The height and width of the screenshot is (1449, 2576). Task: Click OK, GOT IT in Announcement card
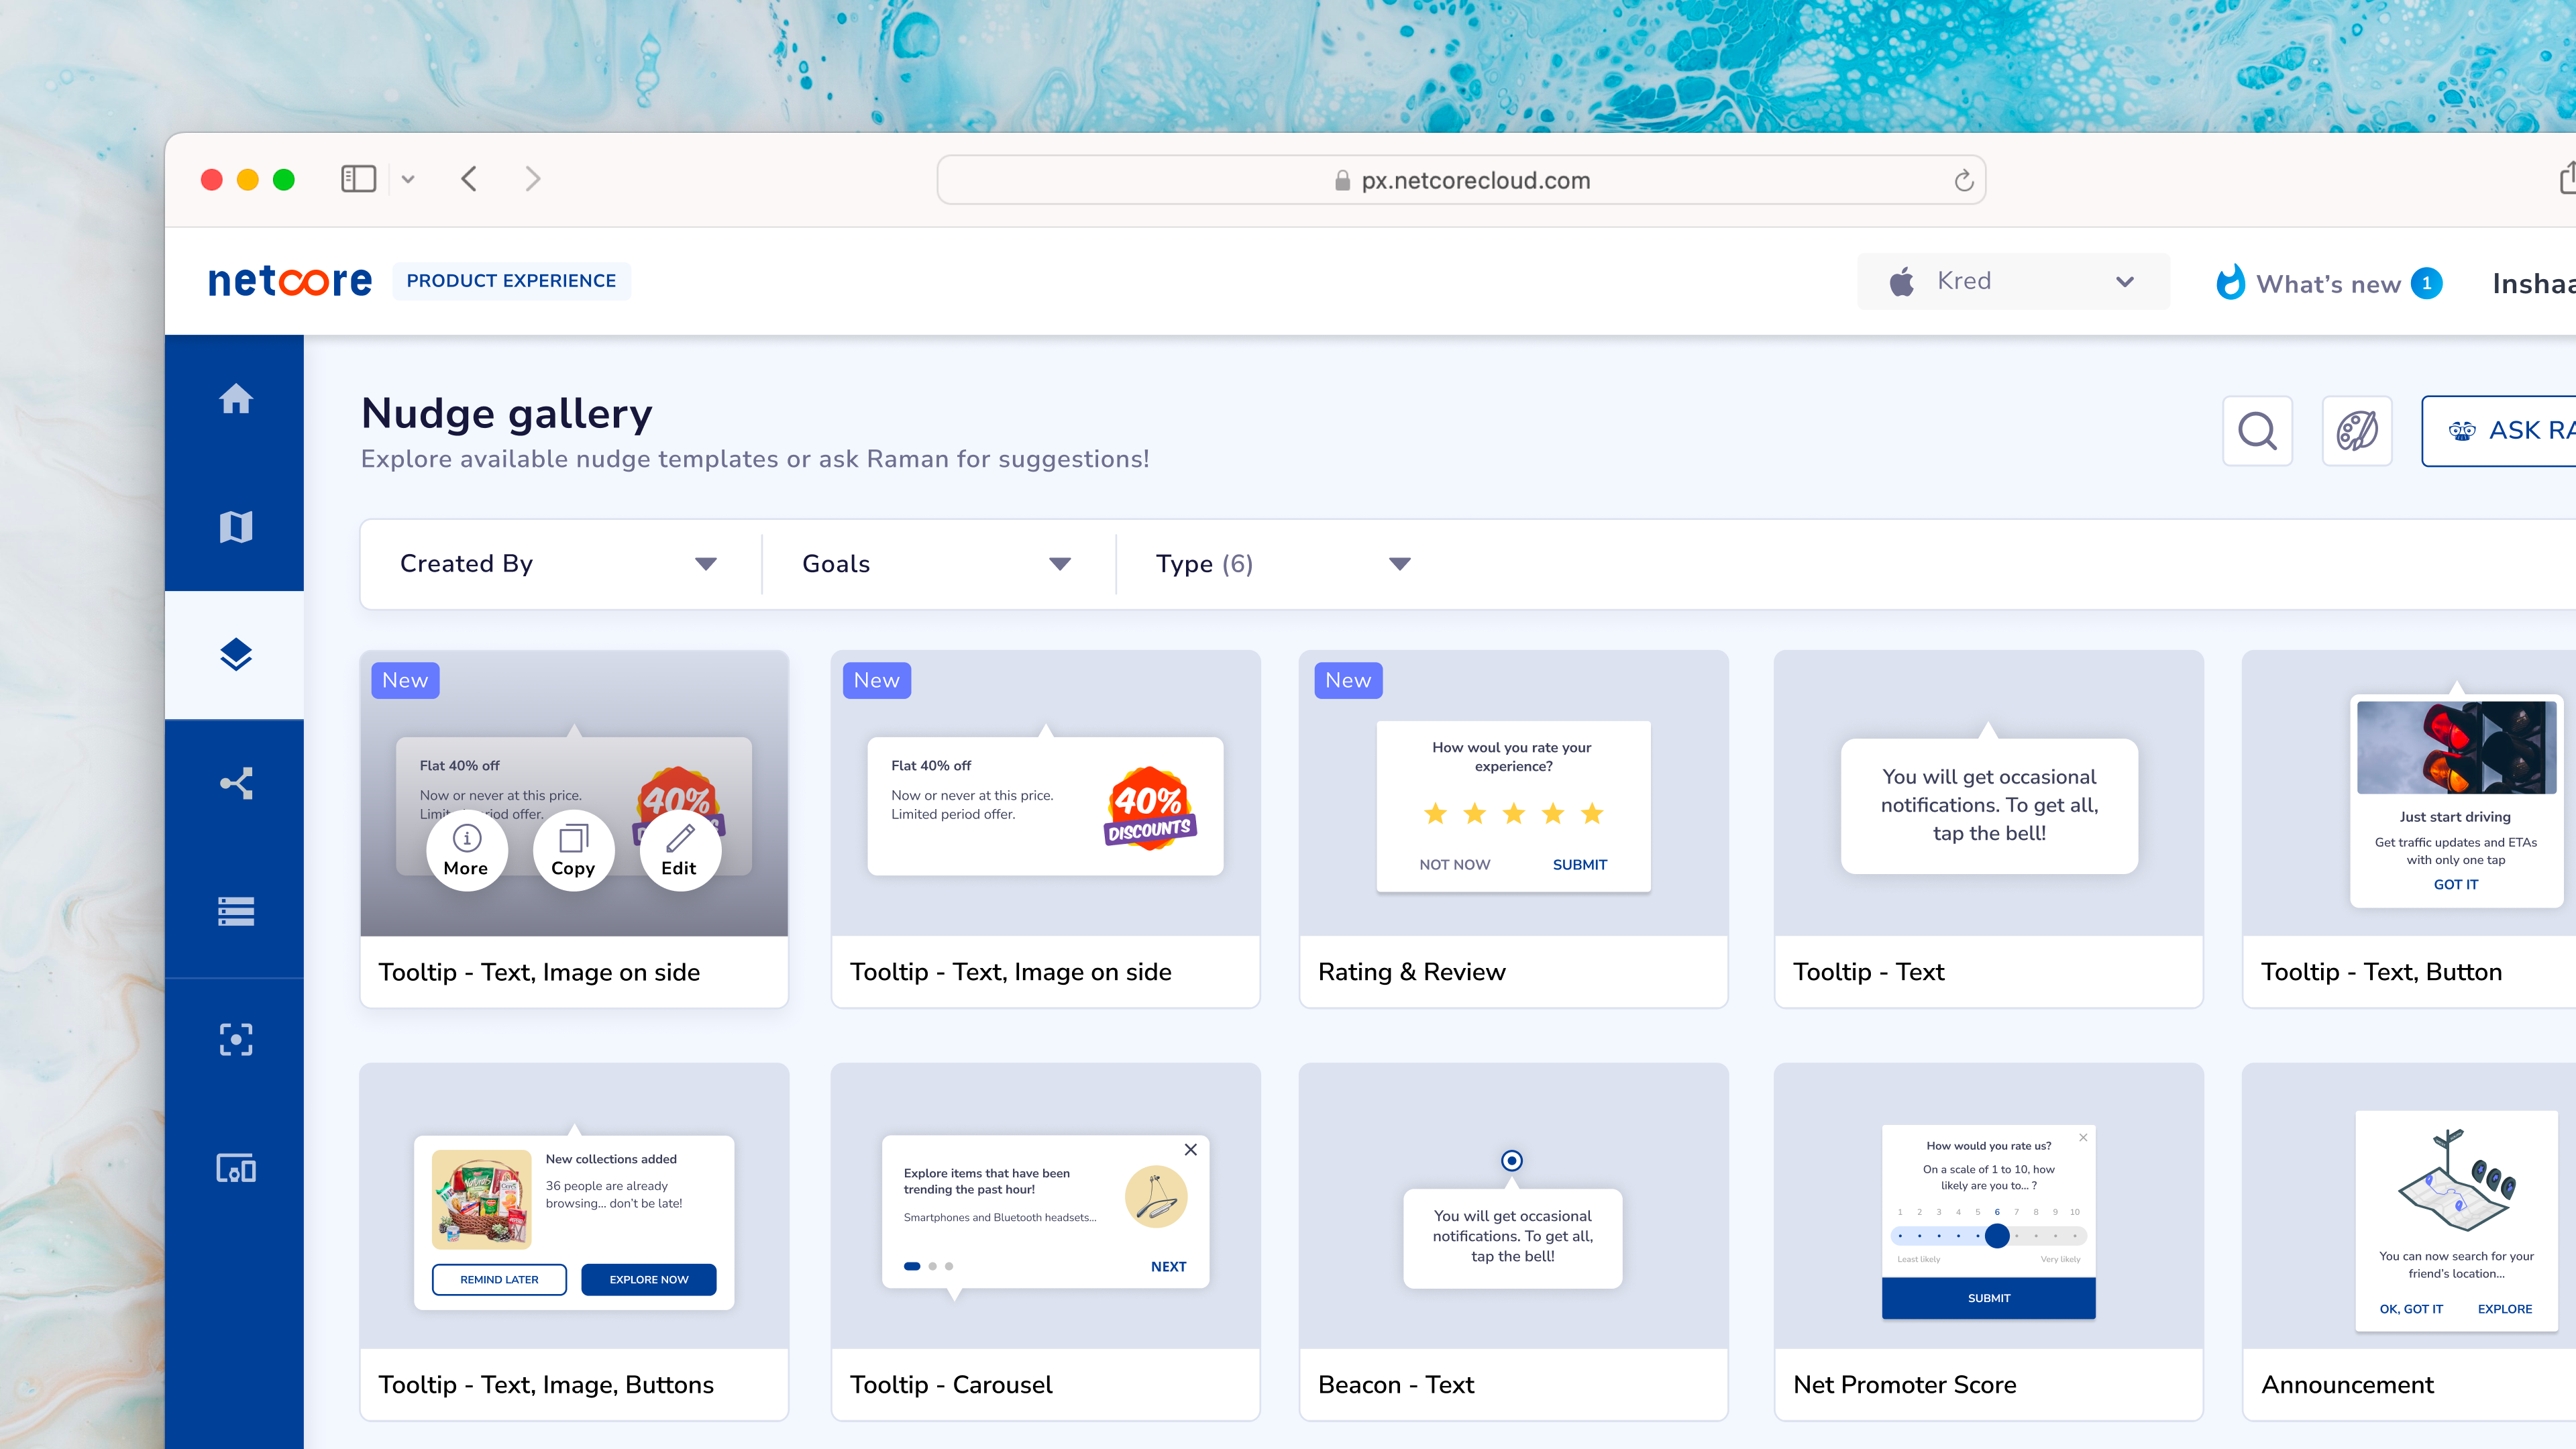2411,1309
